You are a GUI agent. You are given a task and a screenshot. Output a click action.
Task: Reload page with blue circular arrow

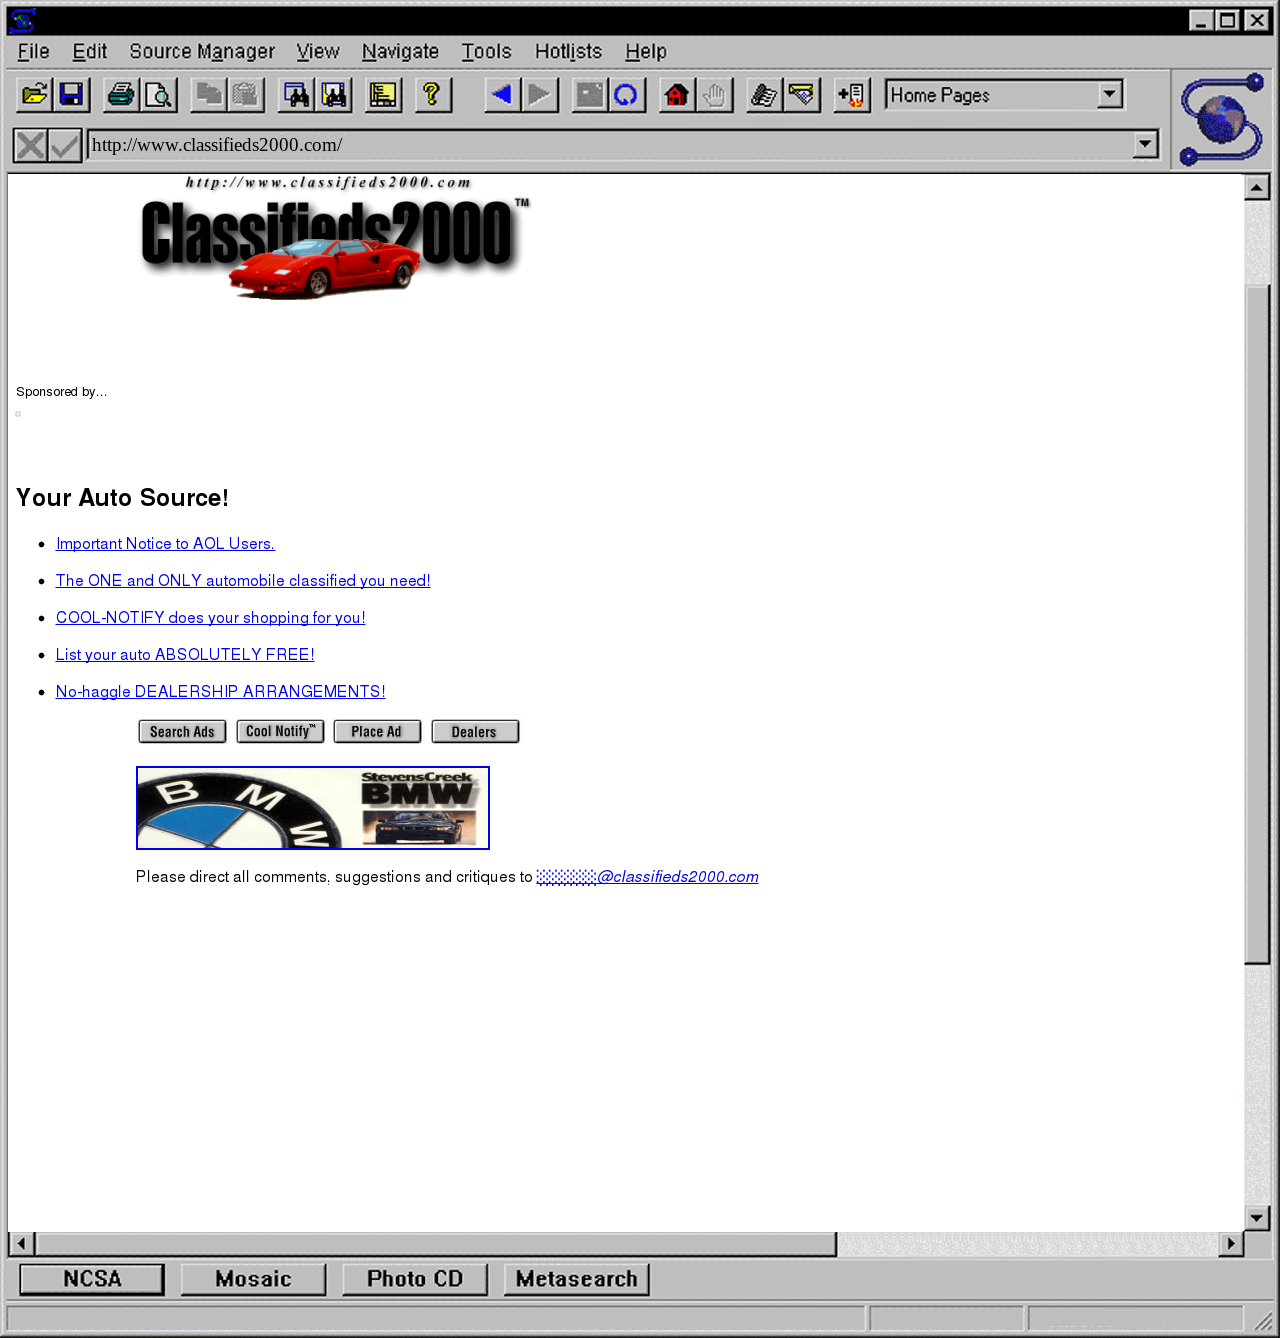(x=626, y=95)
